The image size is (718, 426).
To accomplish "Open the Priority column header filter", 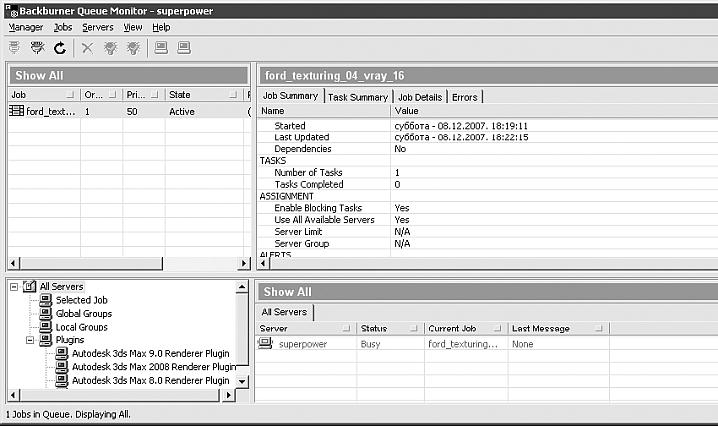I will click(x=155, y=95).
